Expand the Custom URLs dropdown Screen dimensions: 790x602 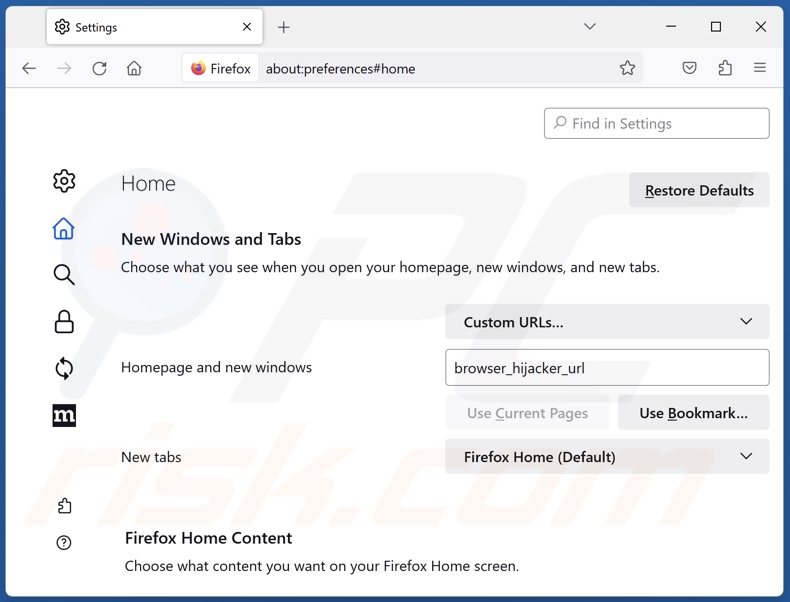[x=607, y=321]
